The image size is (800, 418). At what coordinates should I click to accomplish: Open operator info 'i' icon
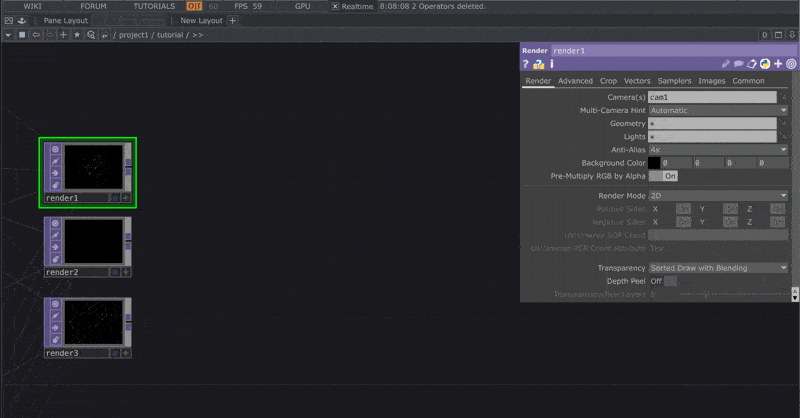tap(552, 64)
